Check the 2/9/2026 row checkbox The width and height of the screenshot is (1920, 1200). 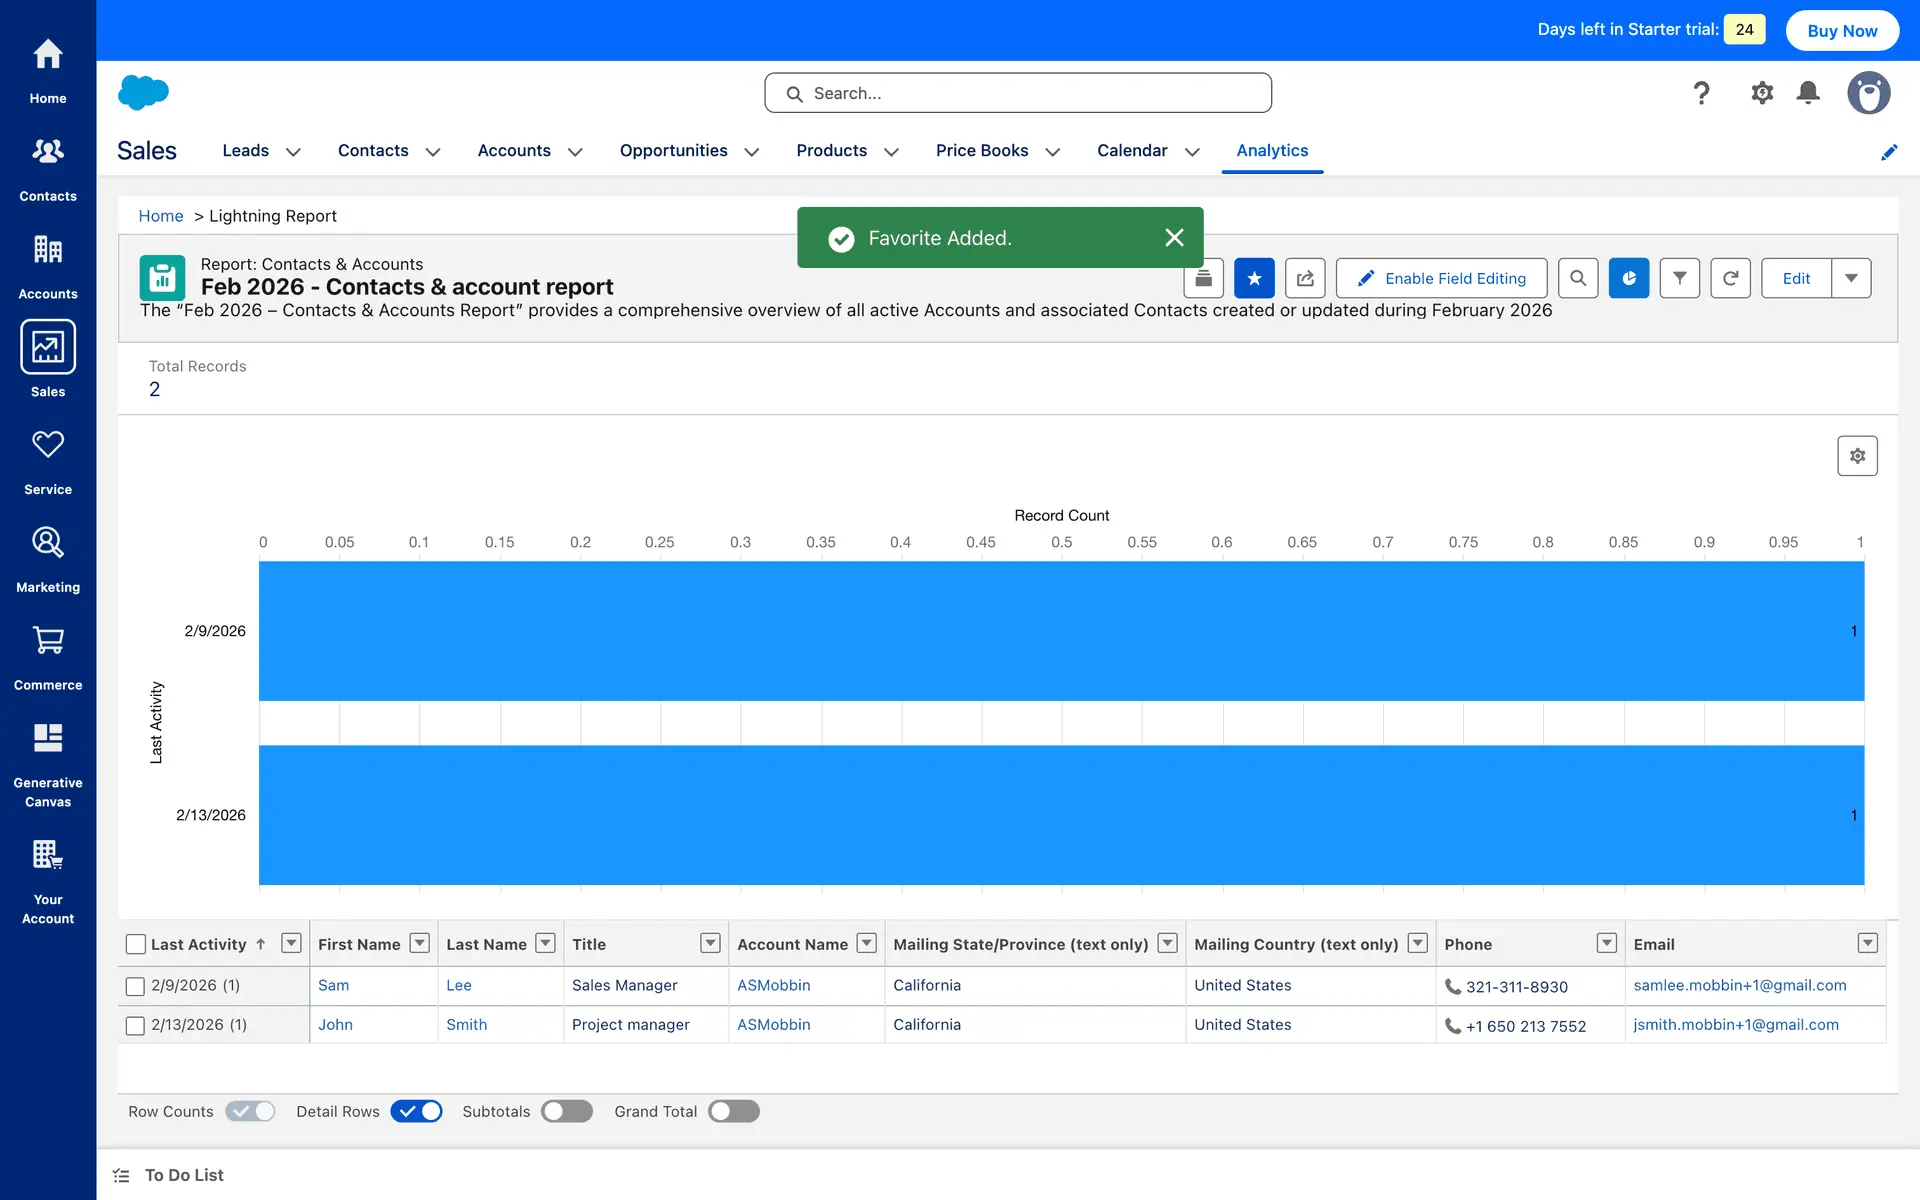click(136, 986)
